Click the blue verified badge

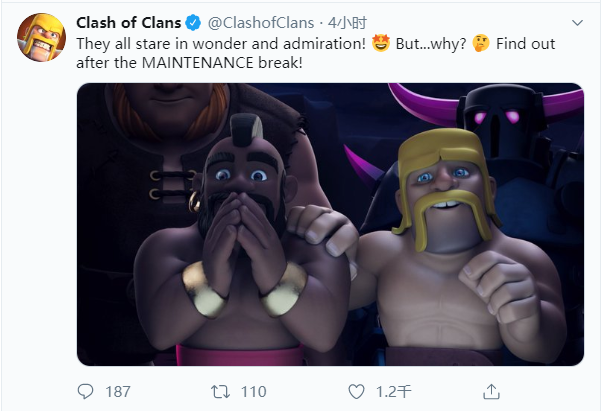193,23
